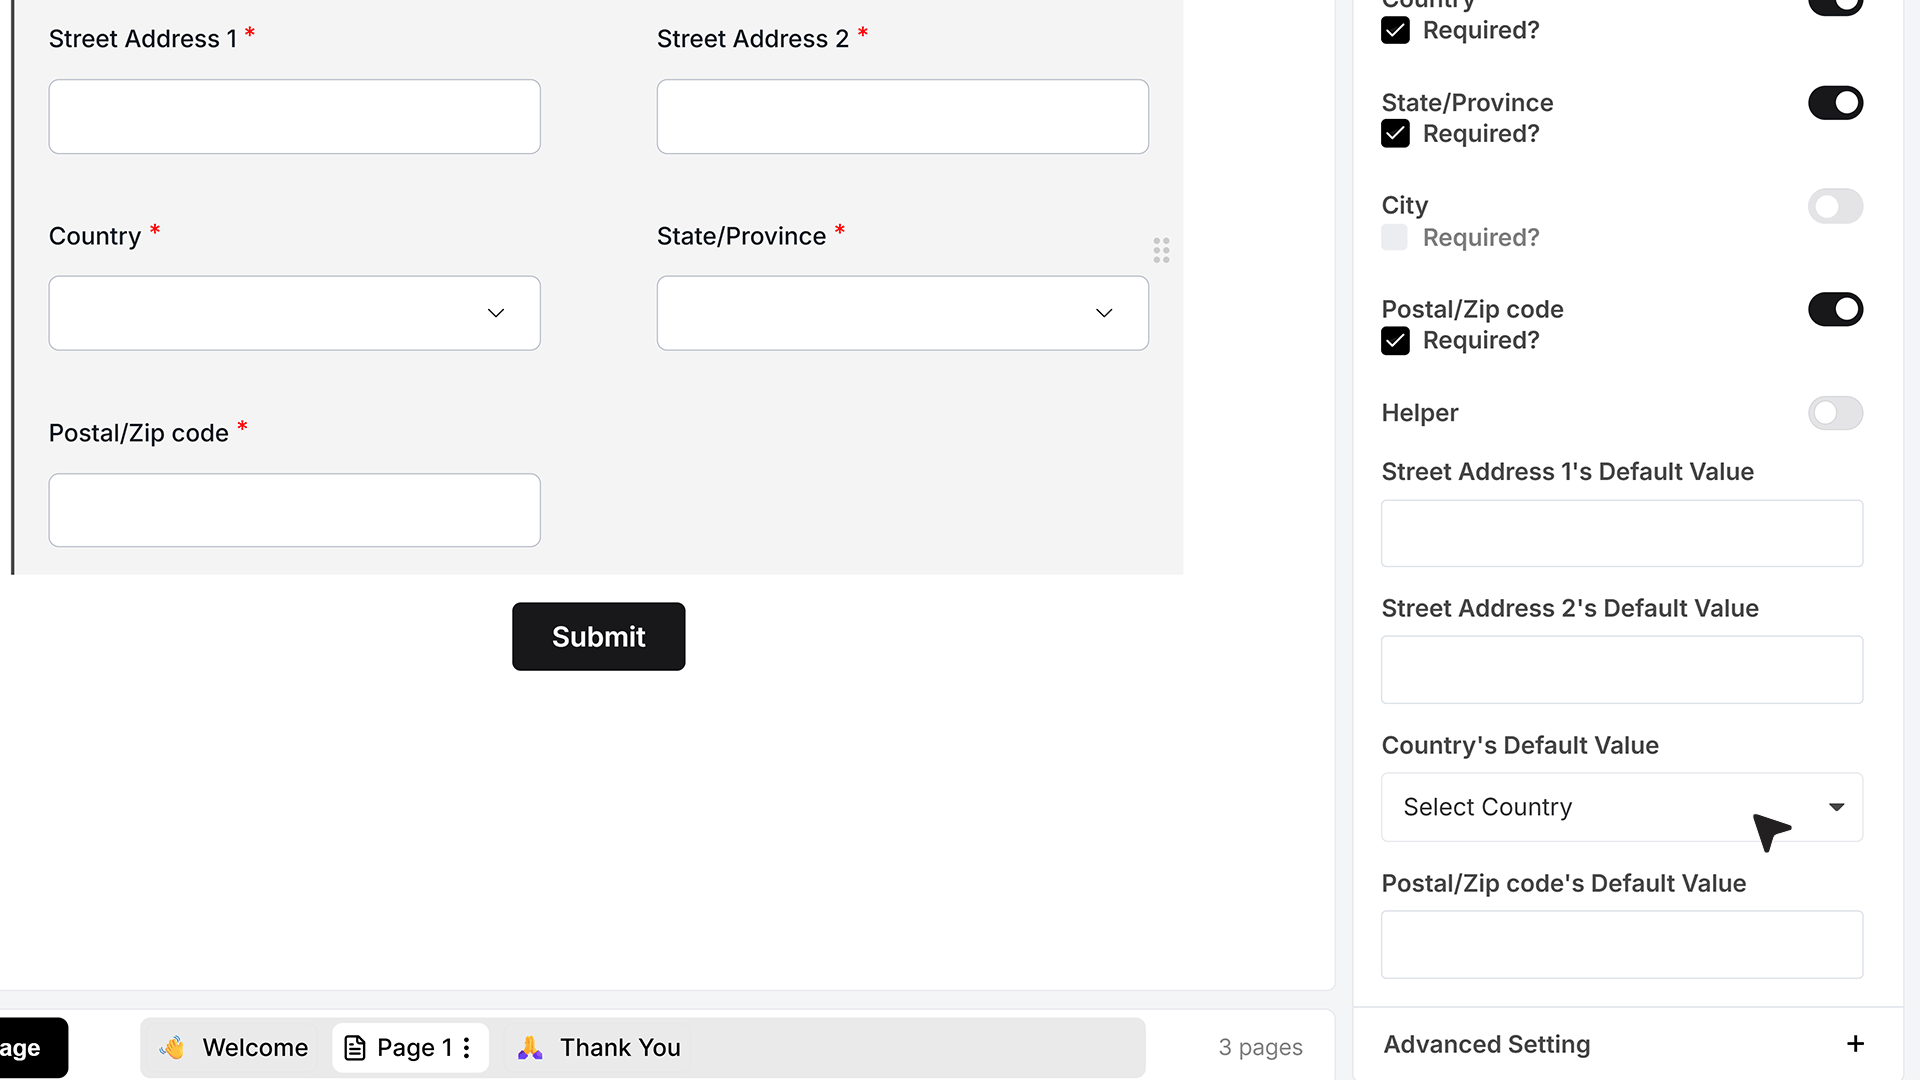Enable the Helper switch
The image size is (1920, 1080).
(x=1835, y=413)
